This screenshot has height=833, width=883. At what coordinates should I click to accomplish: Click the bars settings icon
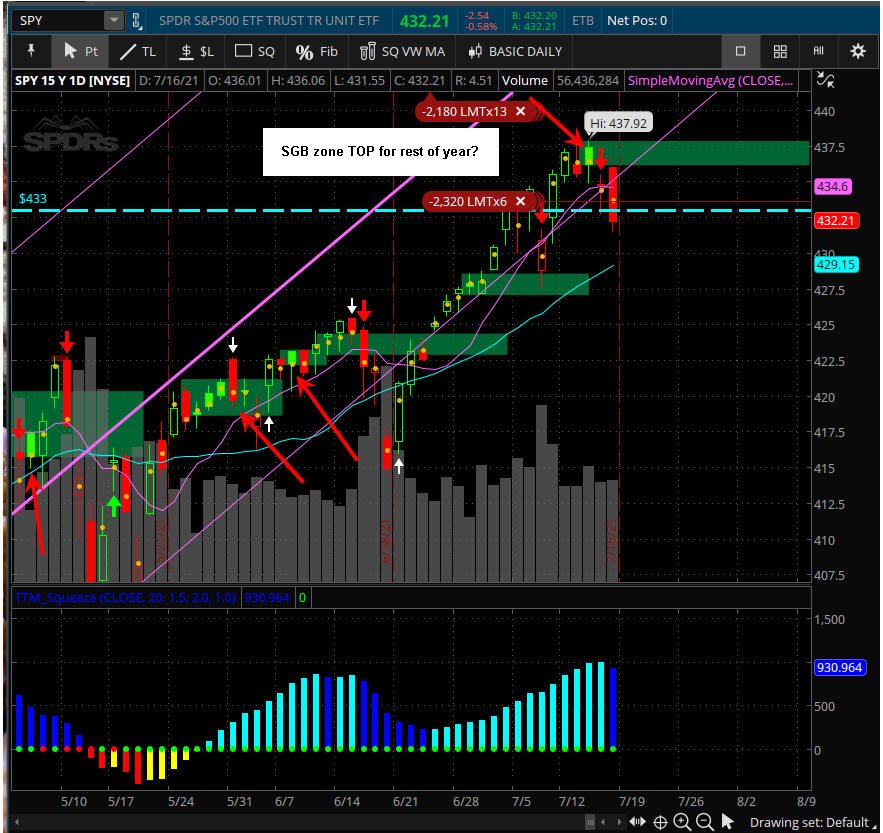pyautogui.click(x=818, y=51)
